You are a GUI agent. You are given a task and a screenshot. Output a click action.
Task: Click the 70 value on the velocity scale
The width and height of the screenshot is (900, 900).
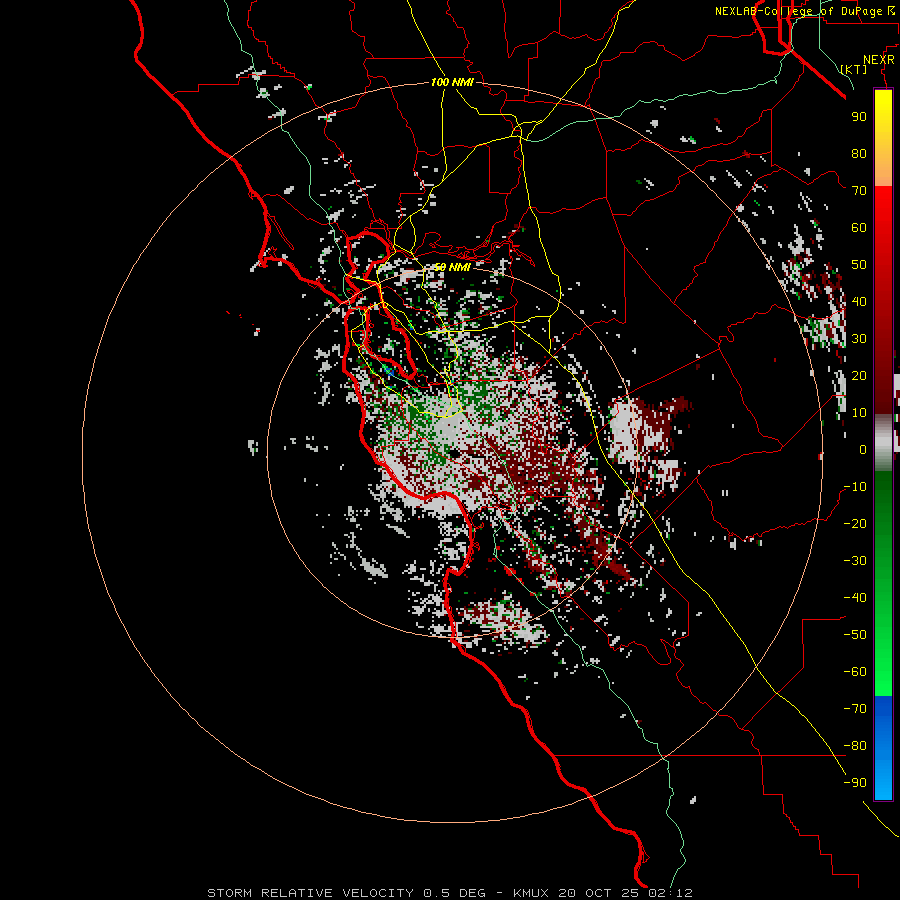(859, 191)
